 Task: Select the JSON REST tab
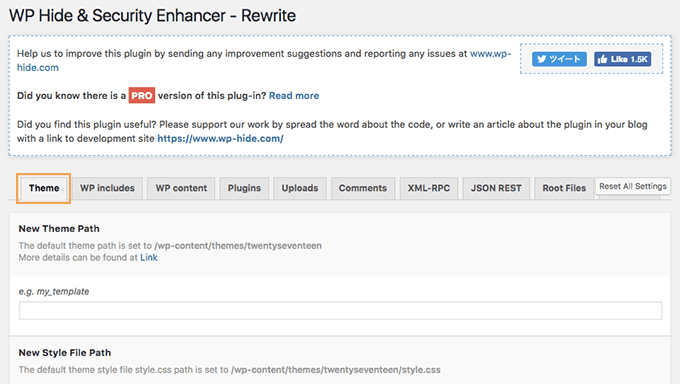(x=496, y=188)
